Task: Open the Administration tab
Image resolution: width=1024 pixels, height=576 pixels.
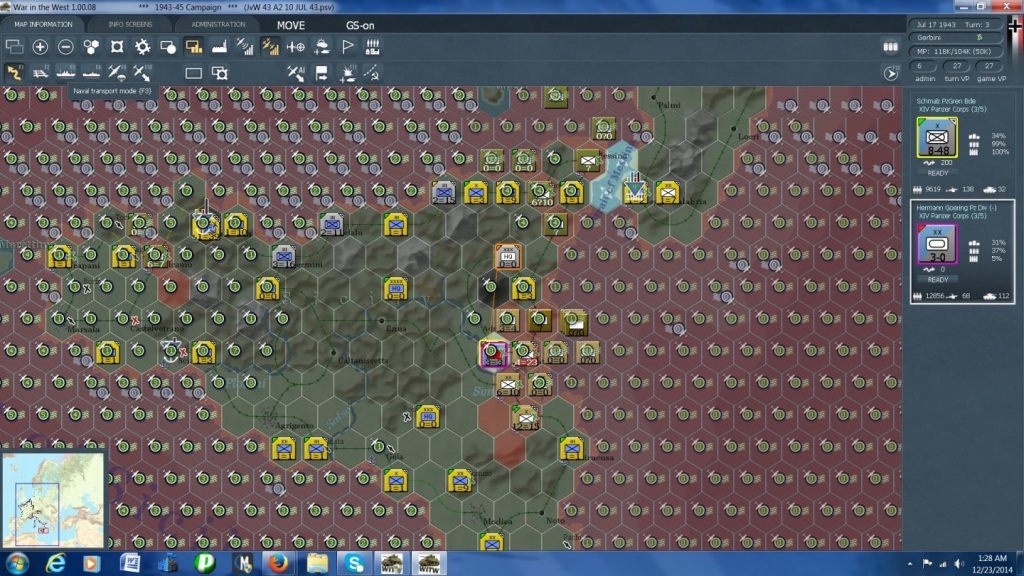Action: (218, 24)
